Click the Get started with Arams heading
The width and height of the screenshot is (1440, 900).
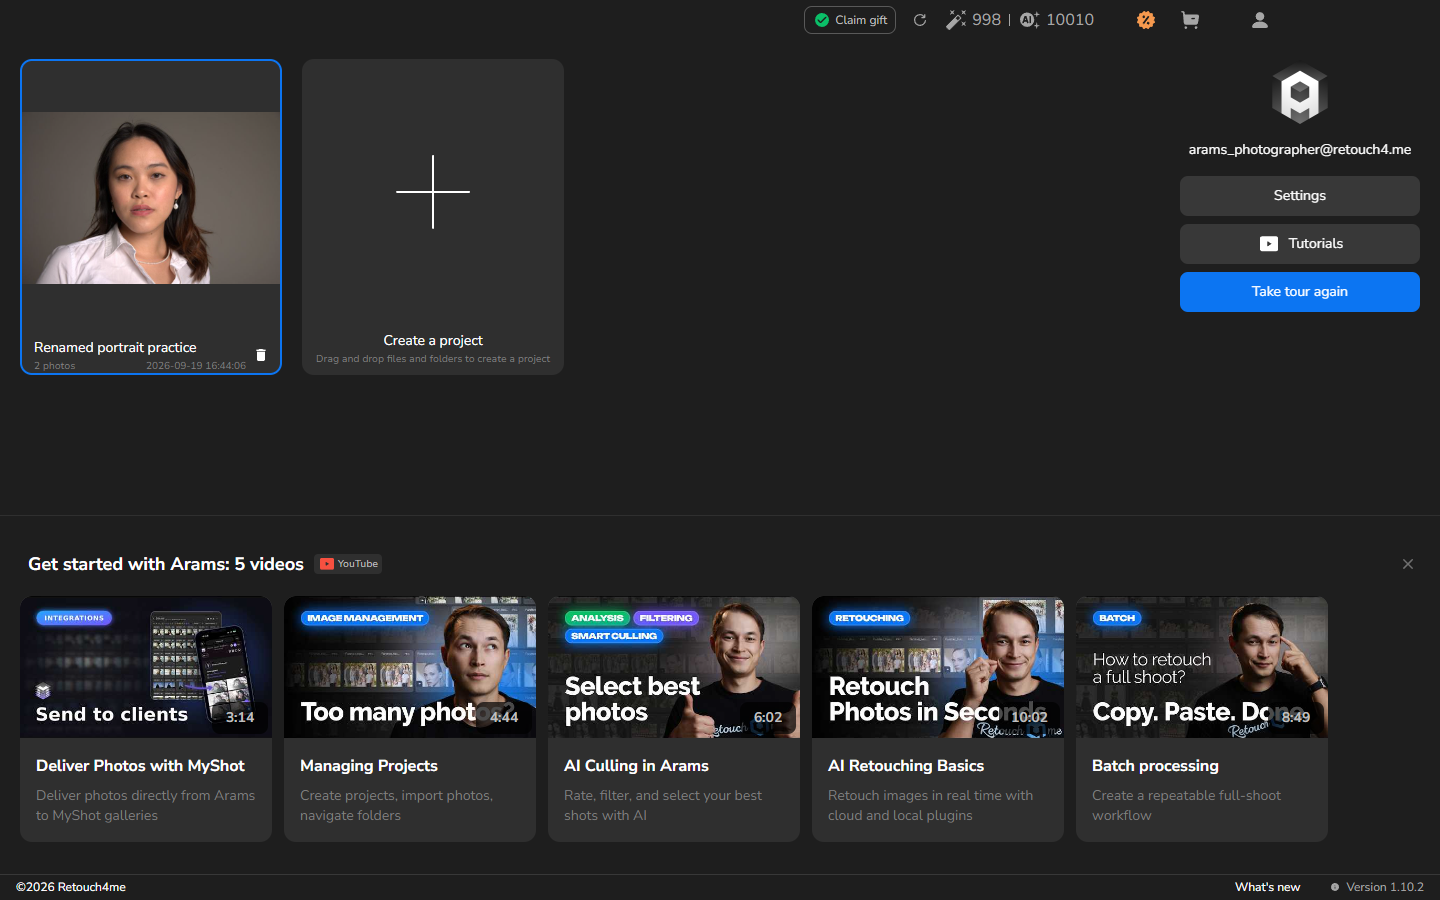coord(166,564)
